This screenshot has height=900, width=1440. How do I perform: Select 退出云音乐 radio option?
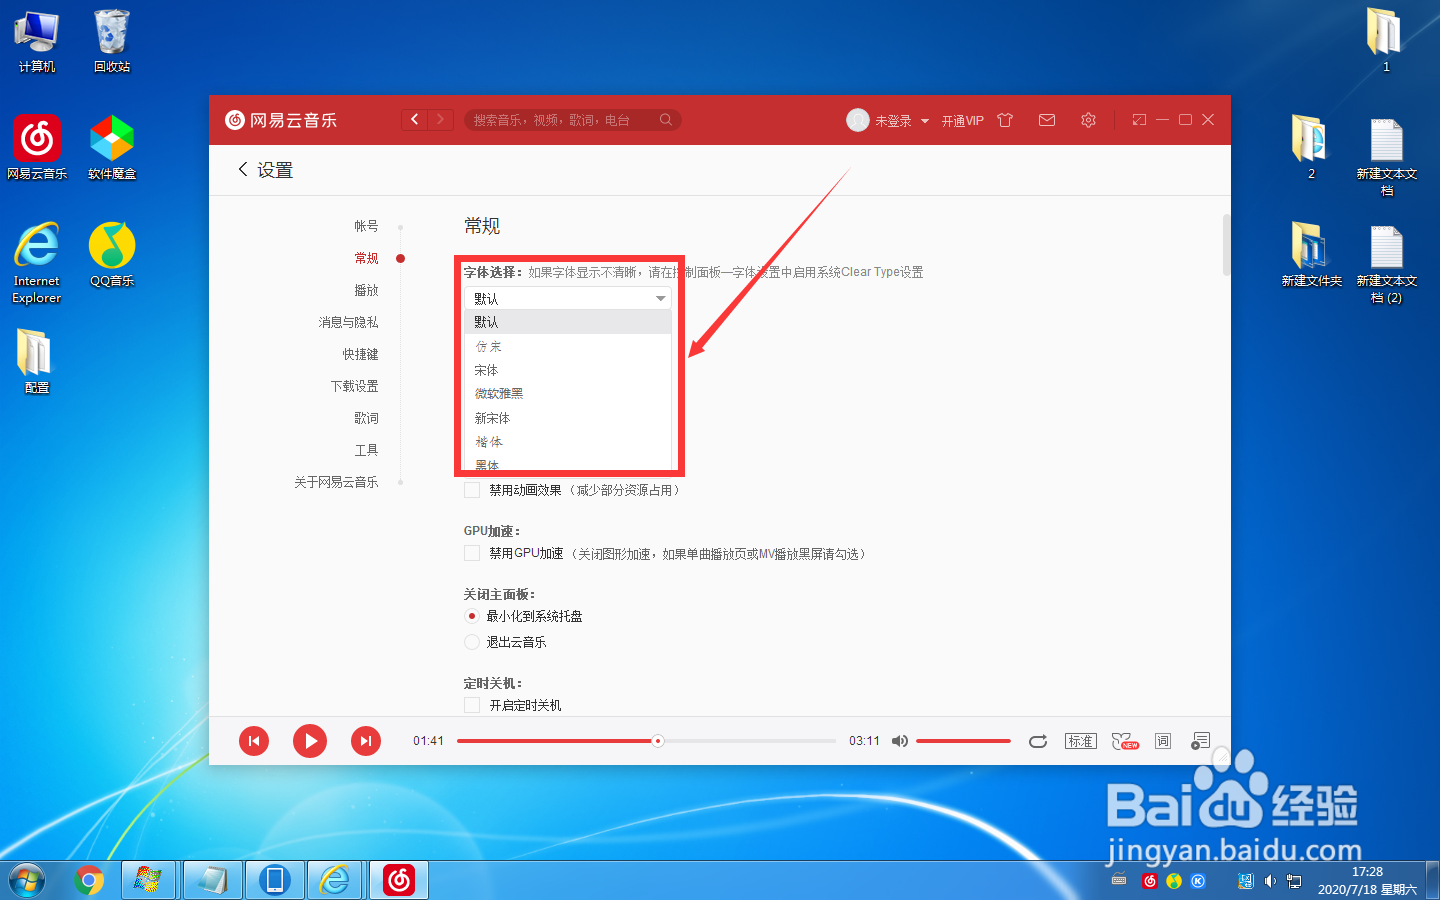(x=472, y=642)
